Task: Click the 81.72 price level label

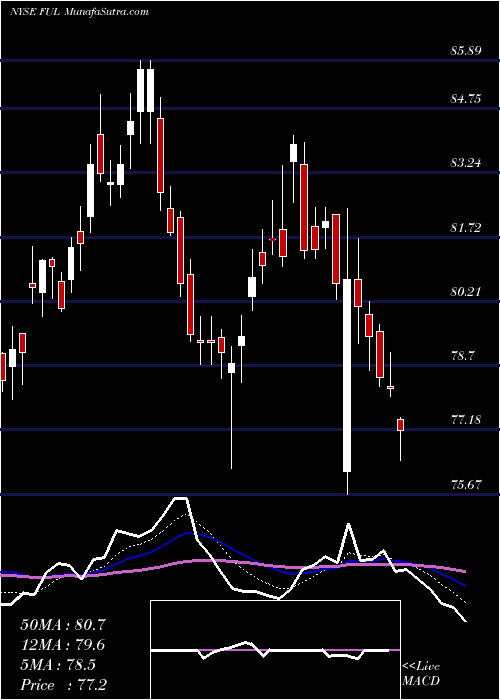Action: [x=466, y=228]
